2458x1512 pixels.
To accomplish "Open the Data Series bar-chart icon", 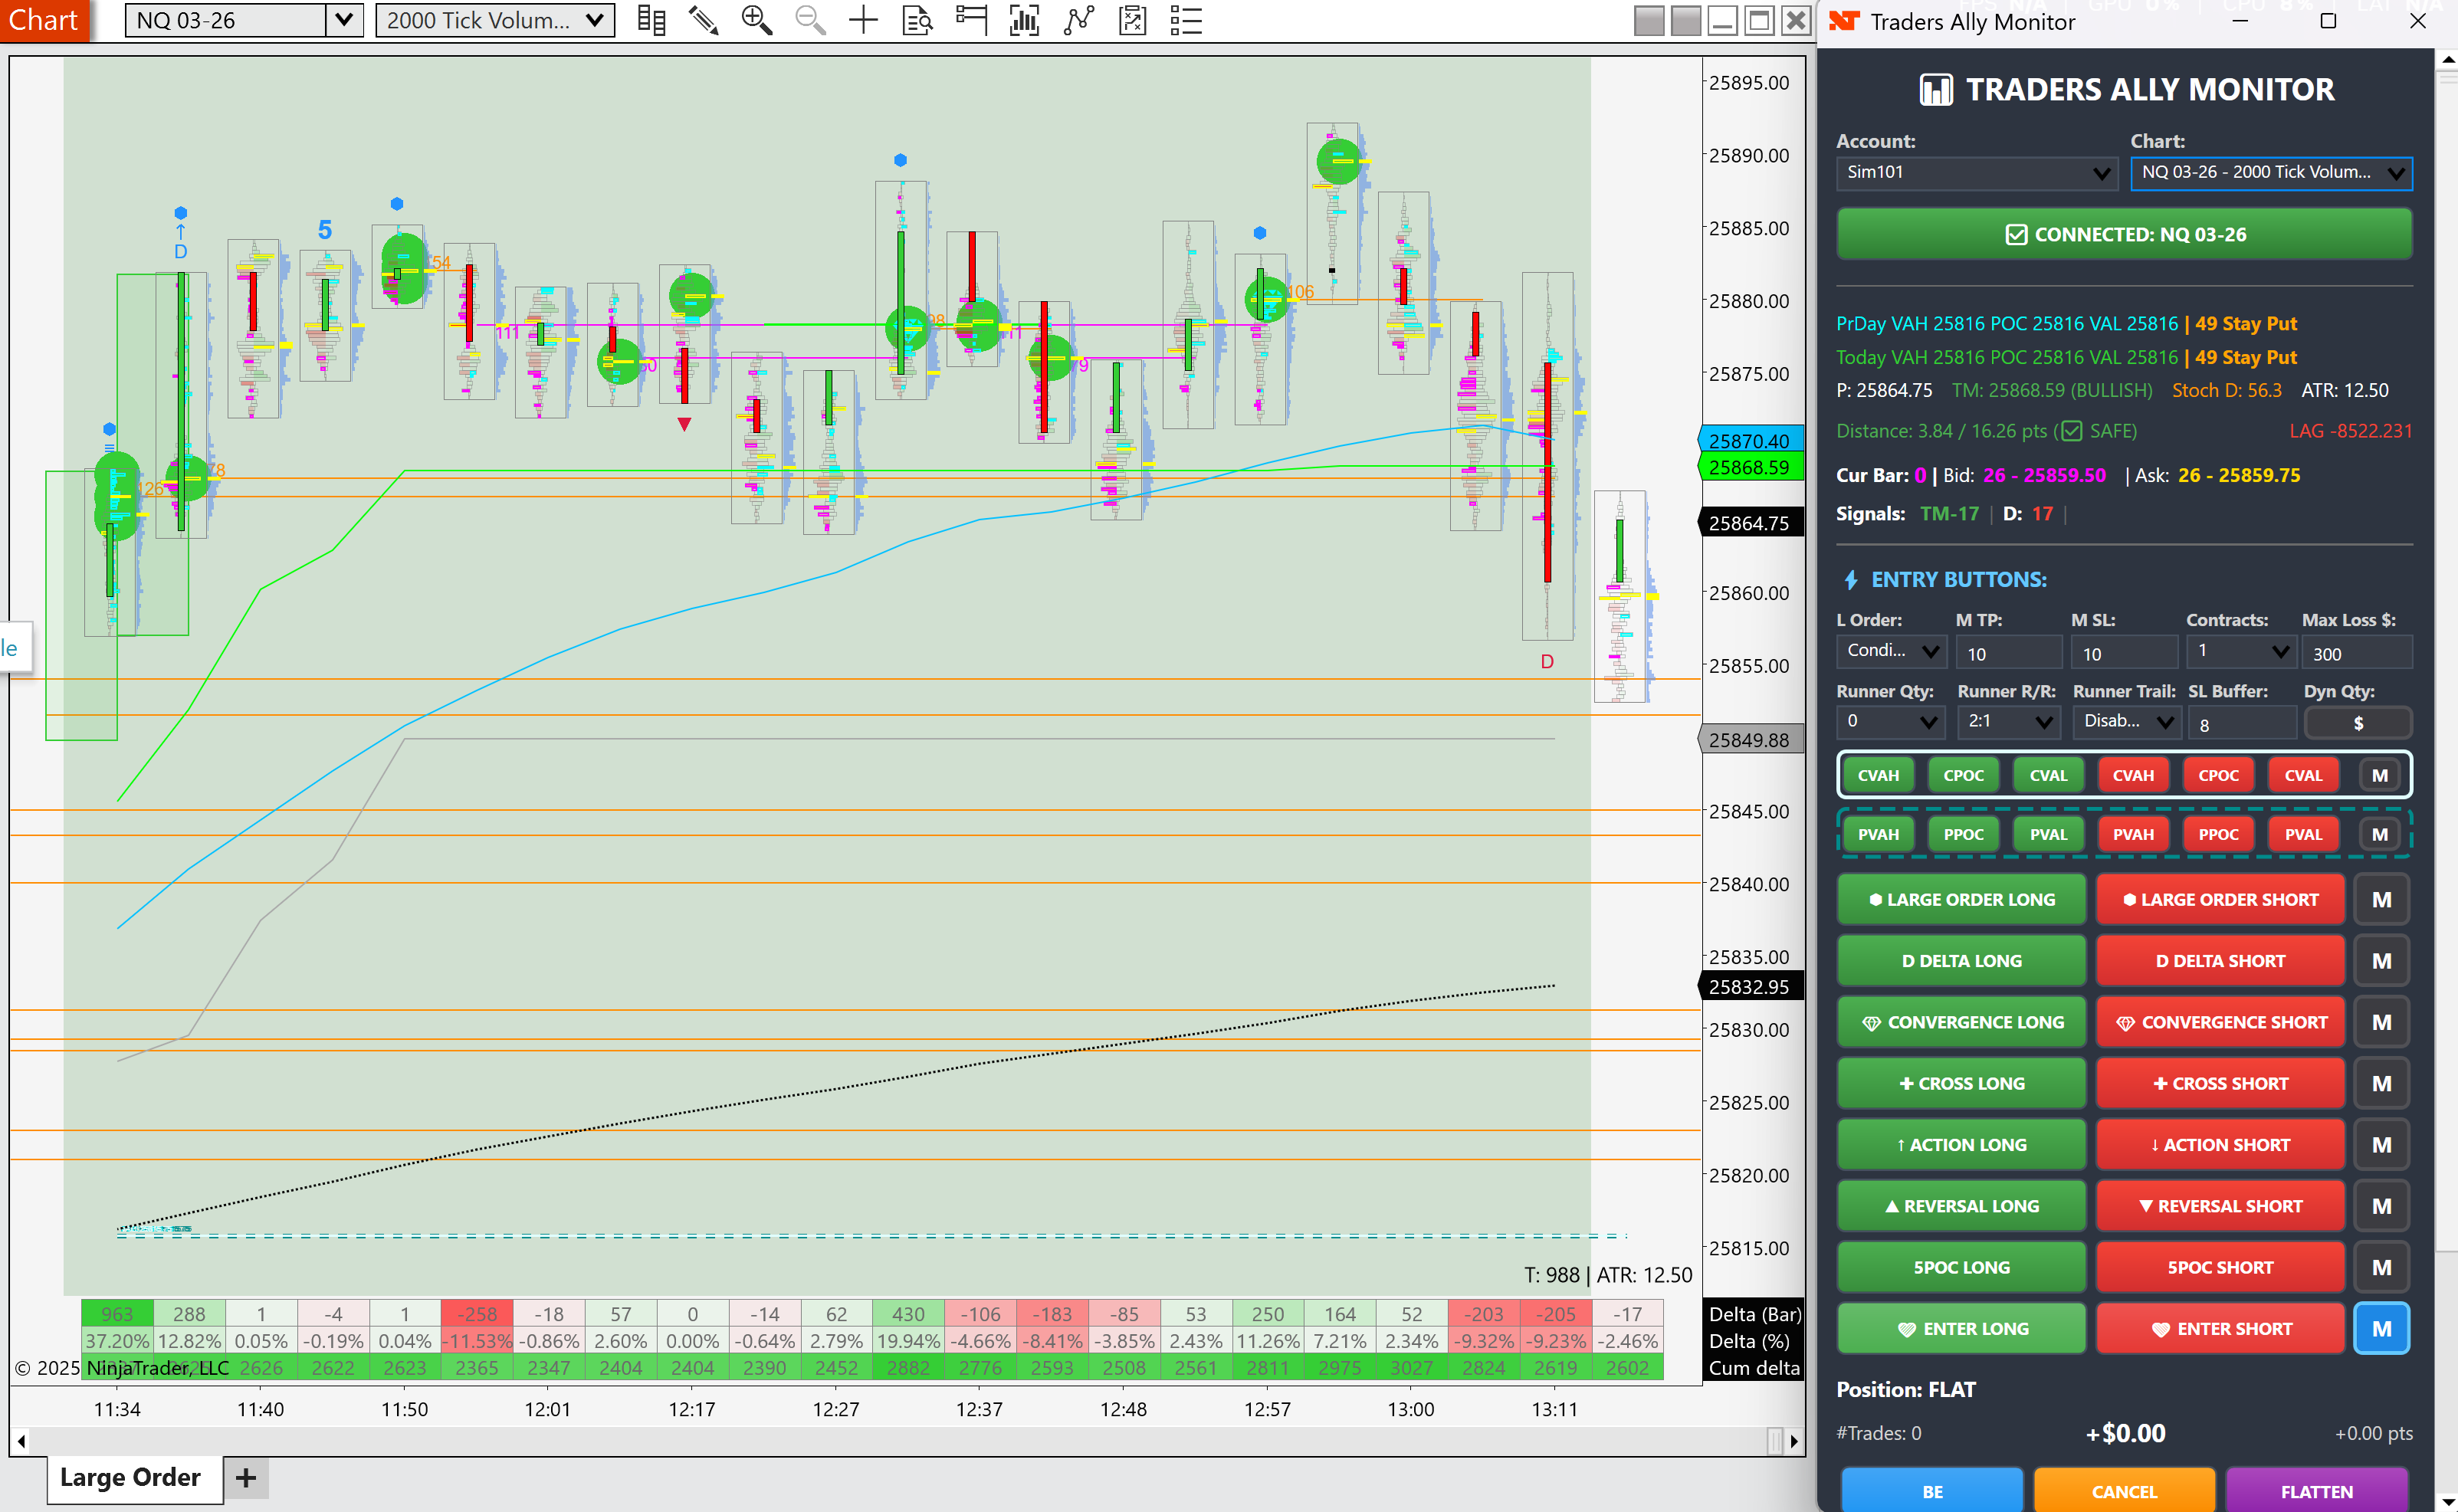I will click(x=1024, y=20).
